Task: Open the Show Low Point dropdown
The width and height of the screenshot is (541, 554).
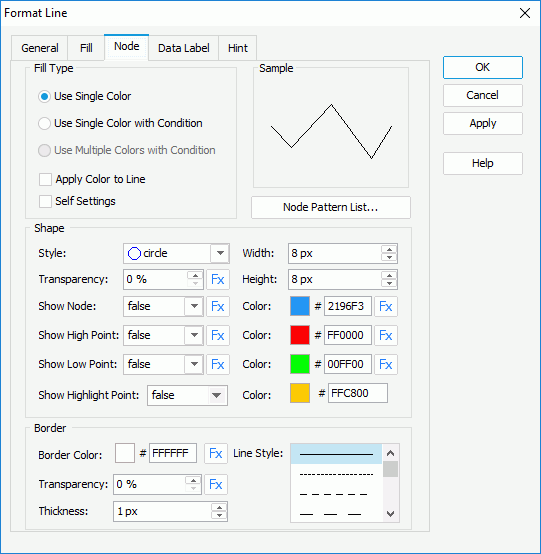Action: (x=194, y=364)
